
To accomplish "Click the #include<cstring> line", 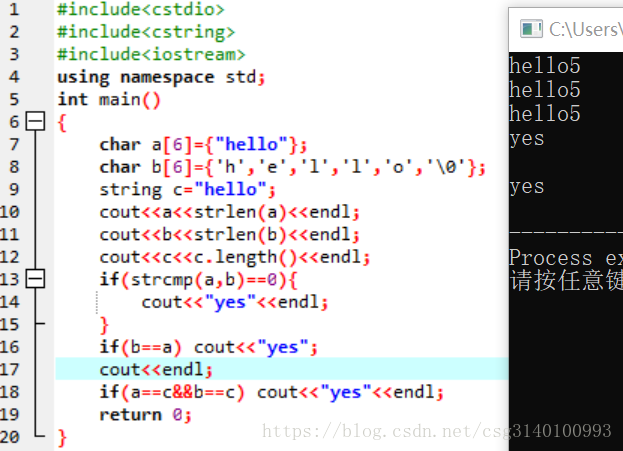I will [x=146, y=32].
